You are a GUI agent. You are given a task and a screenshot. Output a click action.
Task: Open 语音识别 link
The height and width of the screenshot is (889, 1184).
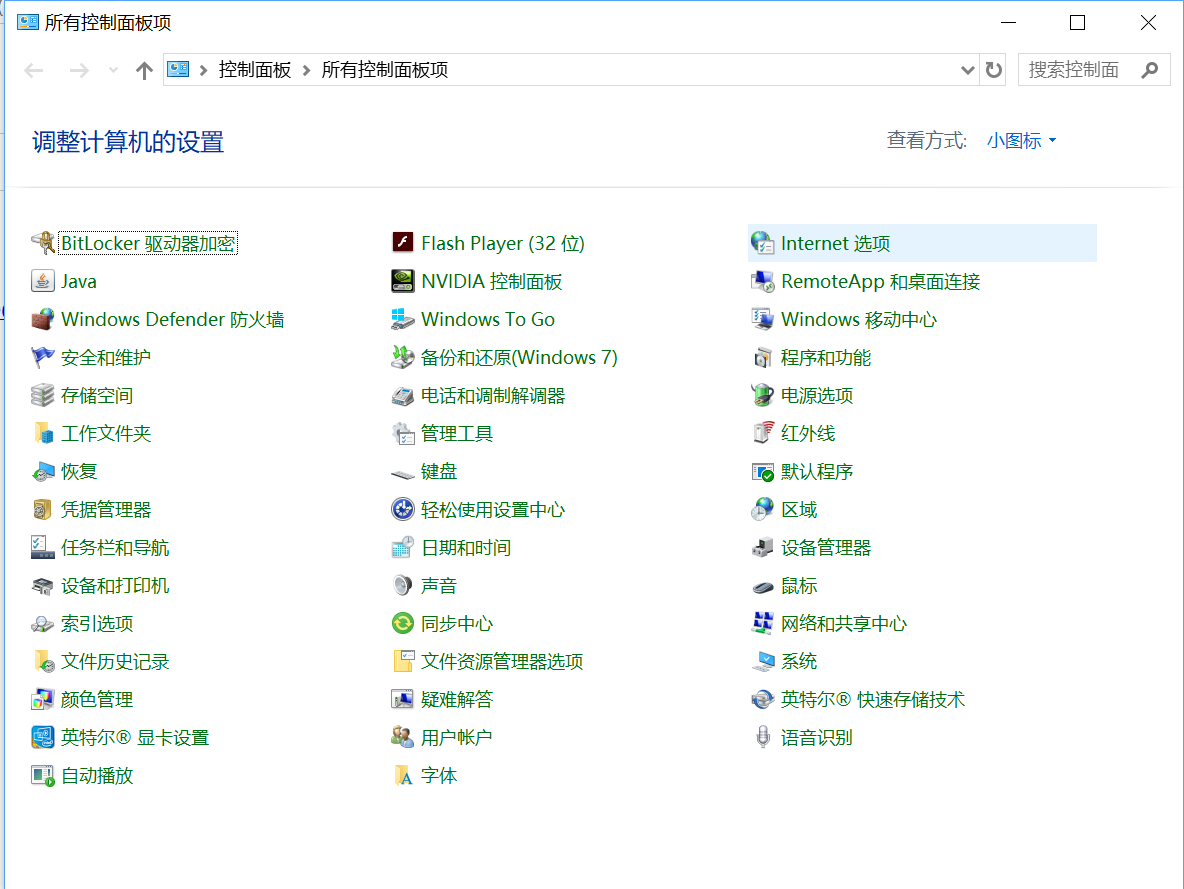816,737
